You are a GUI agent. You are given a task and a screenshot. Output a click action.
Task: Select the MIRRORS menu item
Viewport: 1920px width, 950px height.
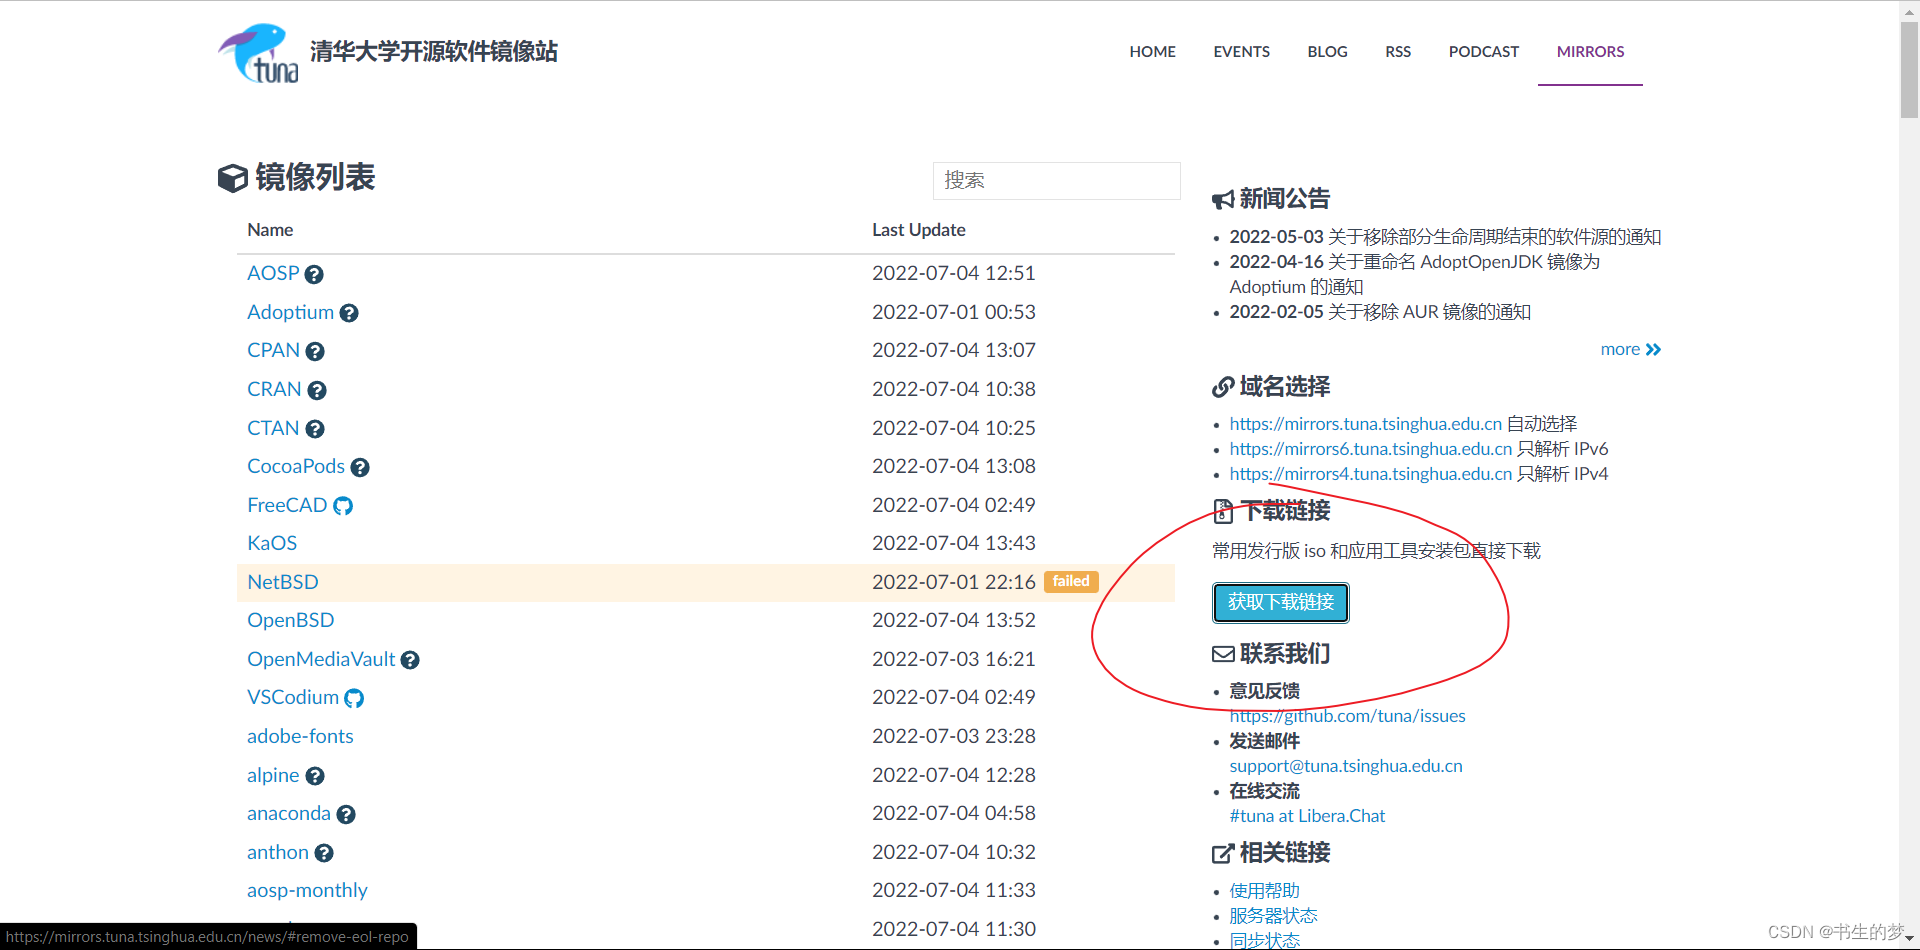[1590, 51]
